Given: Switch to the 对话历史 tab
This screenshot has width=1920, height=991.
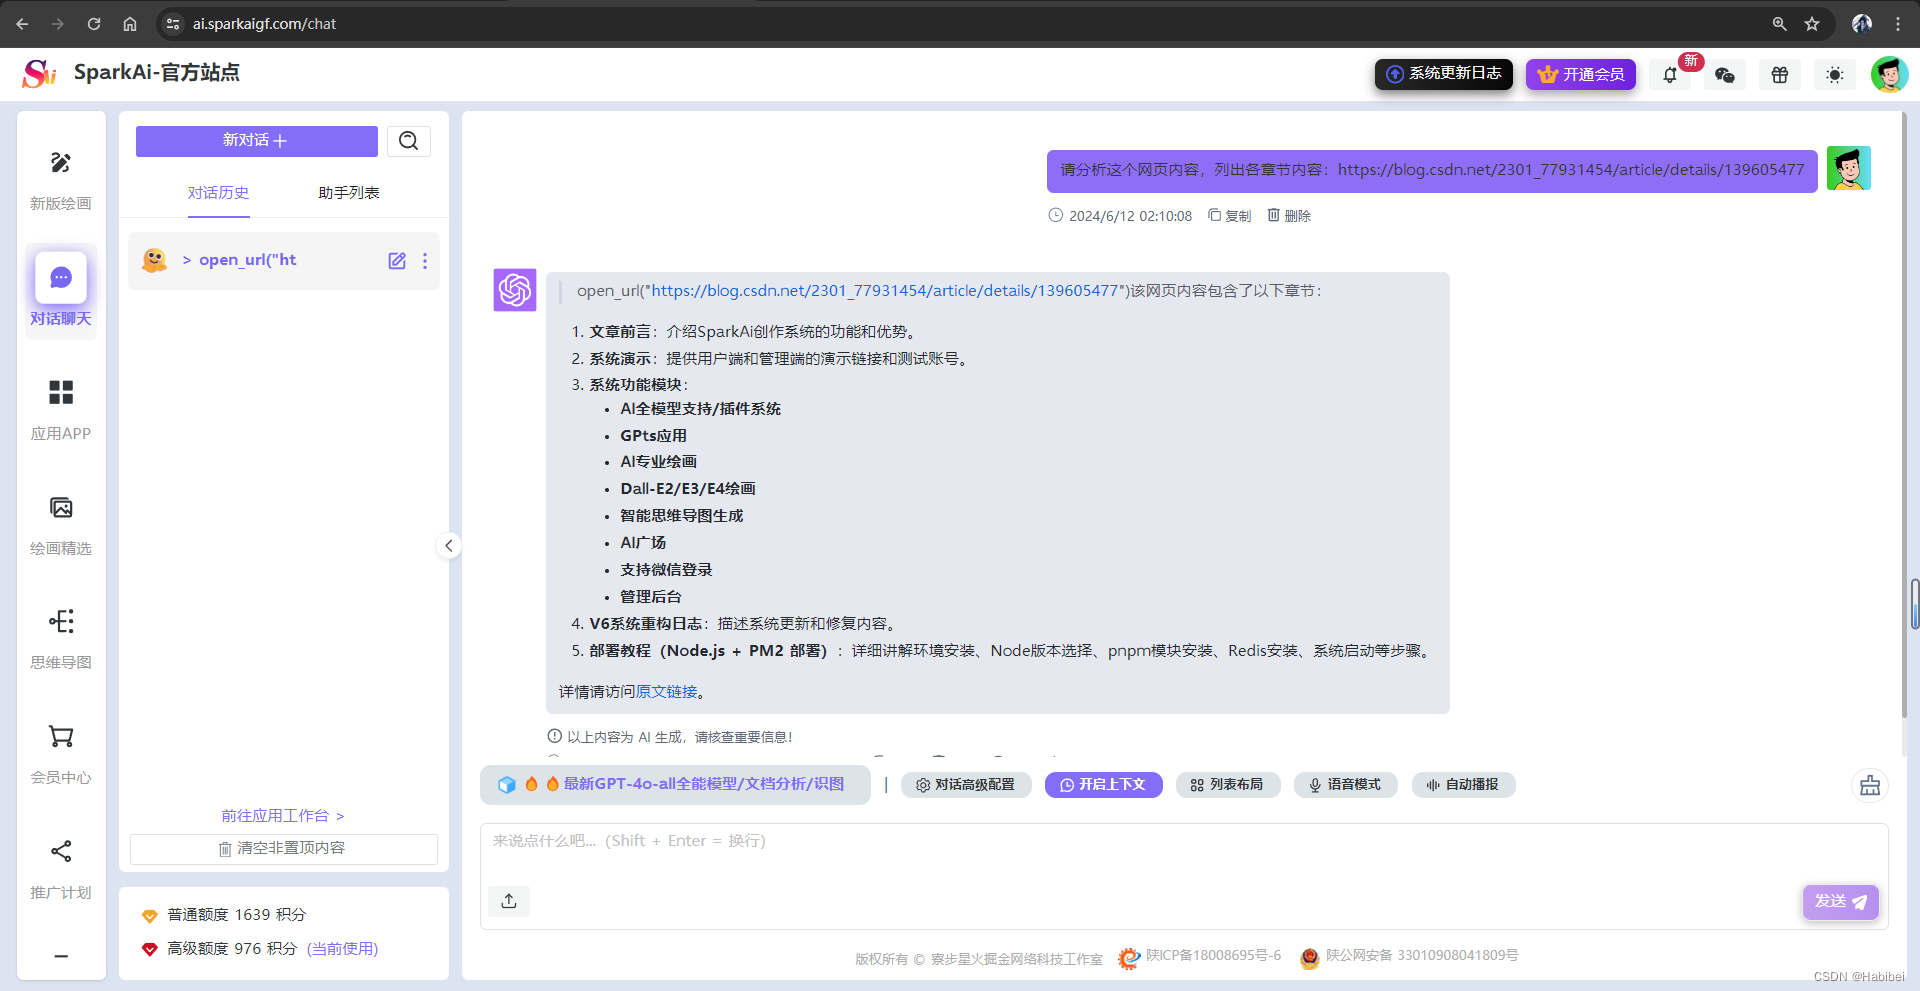Looking at the screenshot, I should tap(218, 193).
